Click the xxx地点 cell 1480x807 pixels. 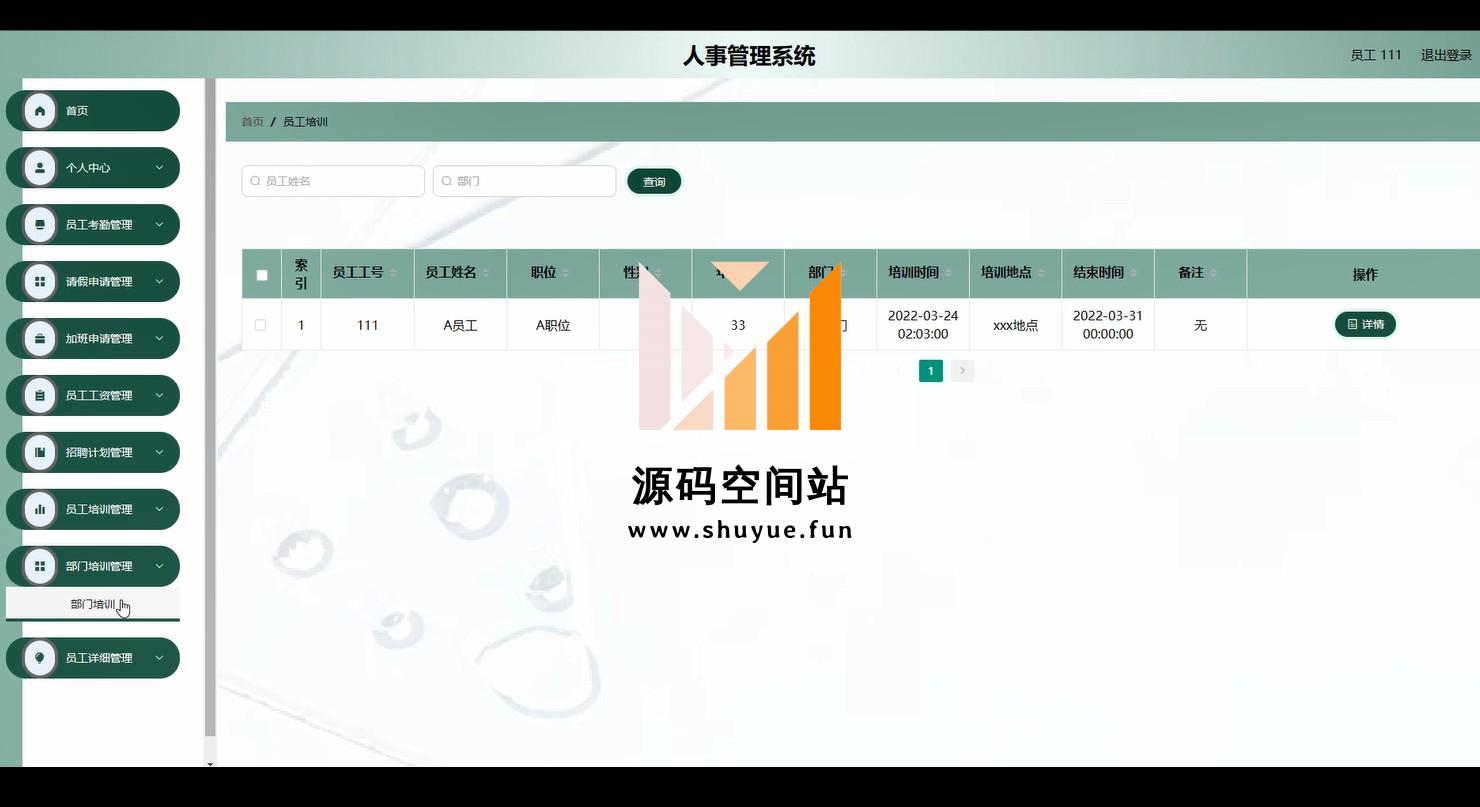point(1015,326)
